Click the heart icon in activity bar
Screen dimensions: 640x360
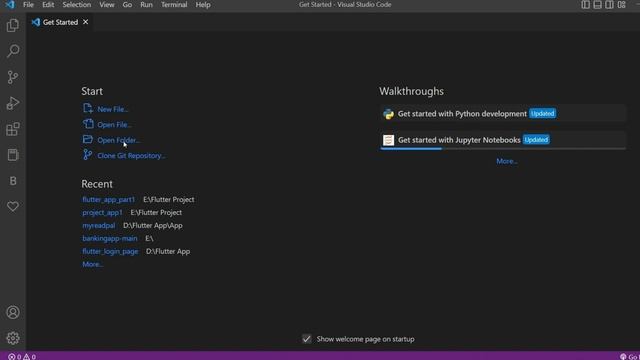click(x=13, y=207)
